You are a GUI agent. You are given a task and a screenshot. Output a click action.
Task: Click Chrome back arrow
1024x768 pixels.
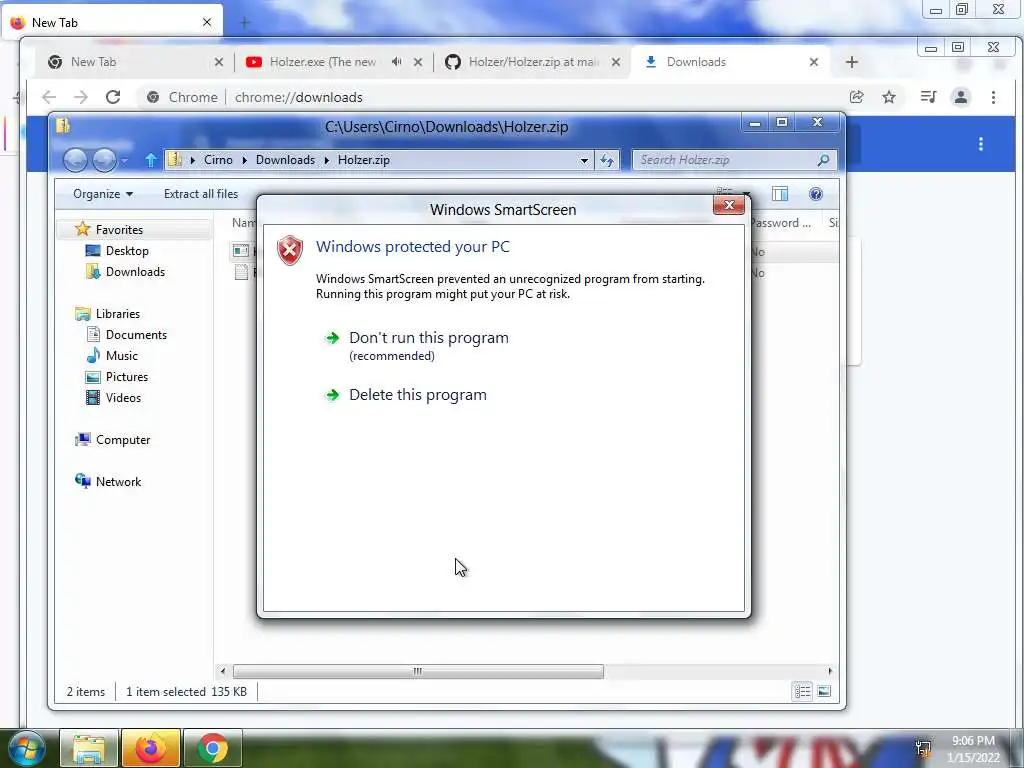tap(49, 97)
